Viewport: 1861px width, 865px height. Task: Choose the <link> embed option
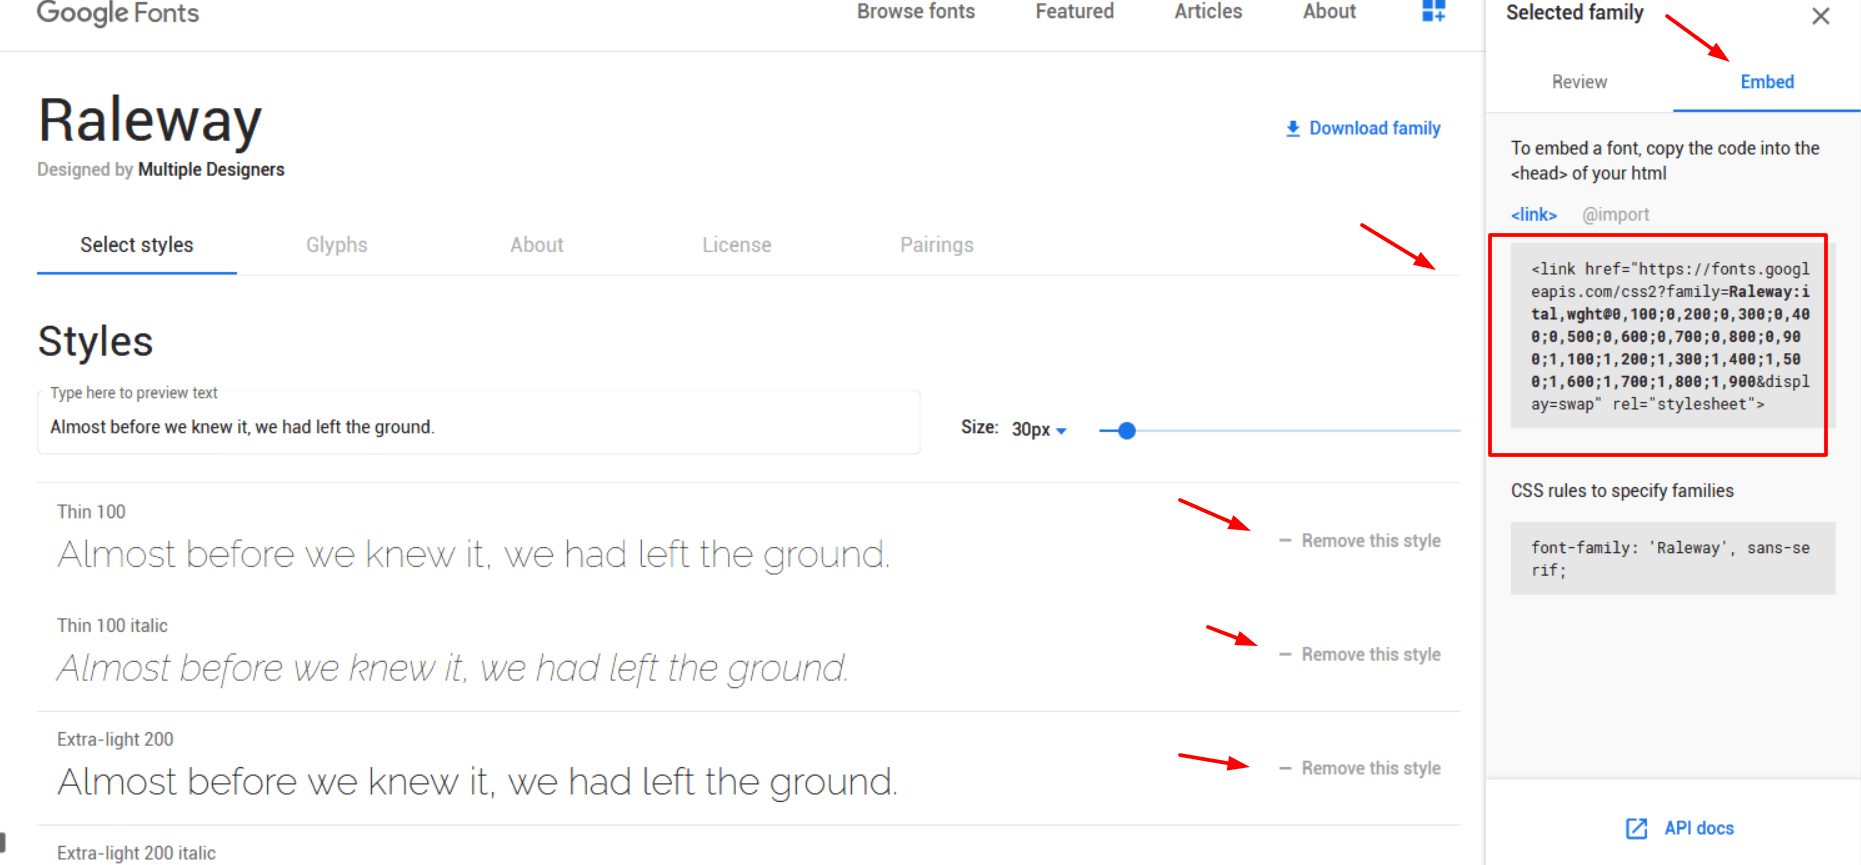click(1534, 215)
